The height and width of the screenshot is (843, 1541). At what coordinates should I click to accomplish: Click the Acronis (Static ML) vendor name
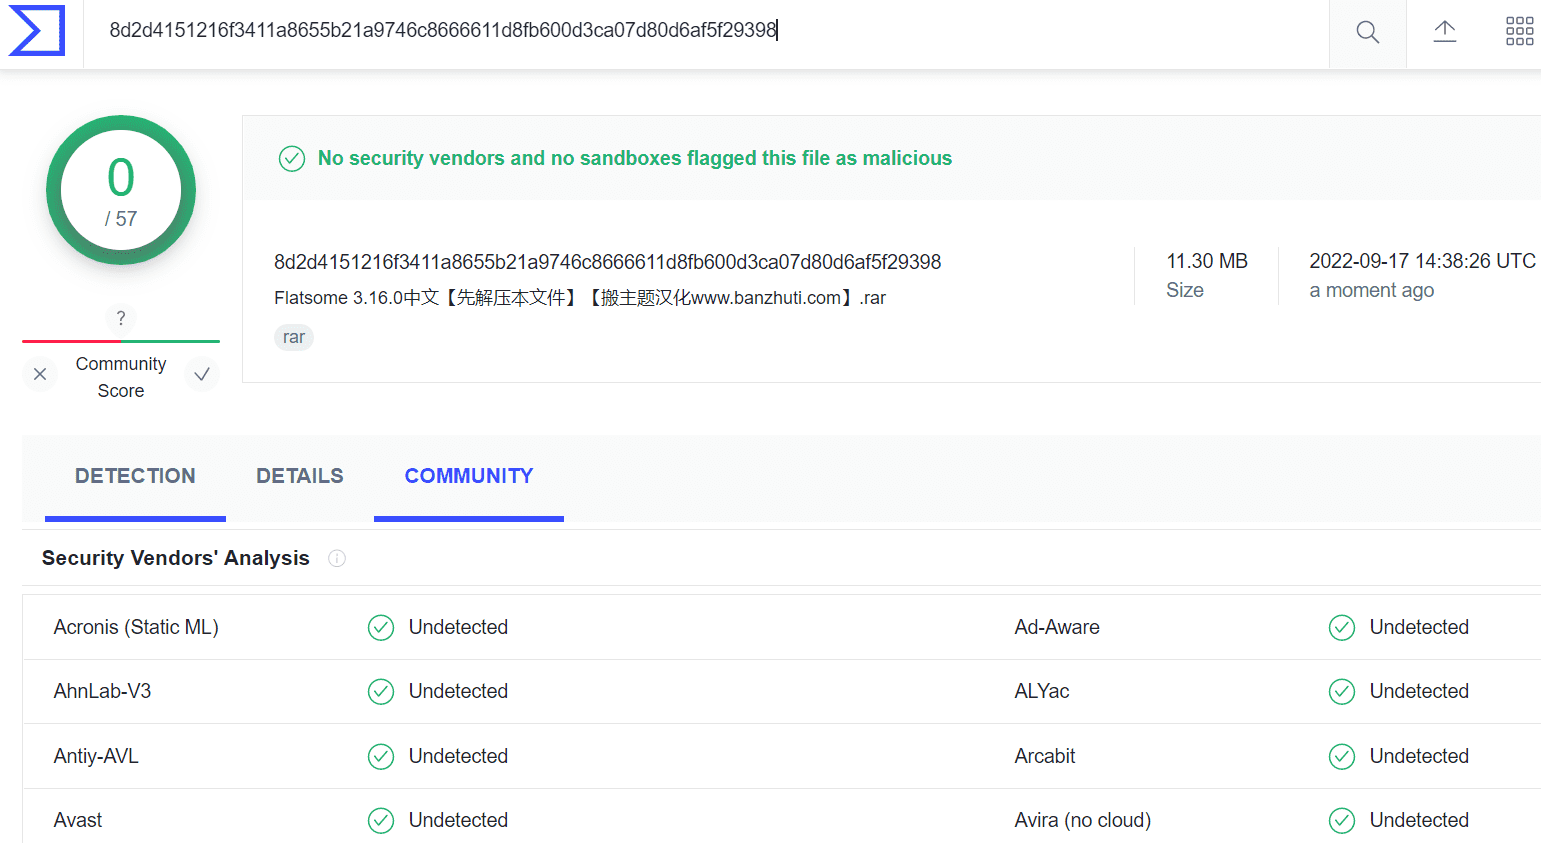[136, 627]
